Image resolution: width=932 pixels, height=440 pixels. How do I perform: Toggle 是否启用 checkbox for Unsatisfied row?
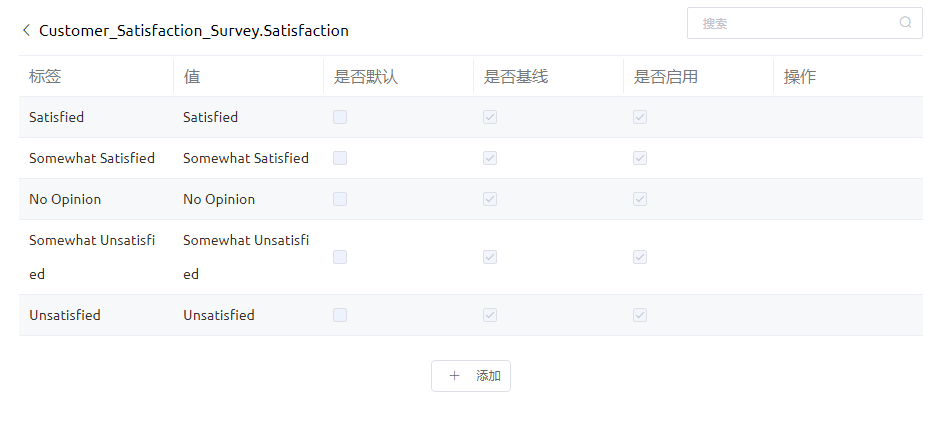pos(640,315)
